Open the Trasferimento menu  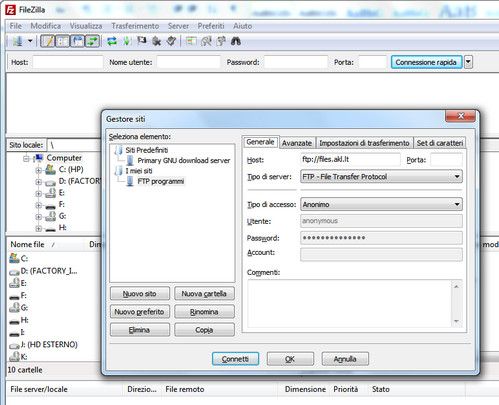(x=135, y=26)
